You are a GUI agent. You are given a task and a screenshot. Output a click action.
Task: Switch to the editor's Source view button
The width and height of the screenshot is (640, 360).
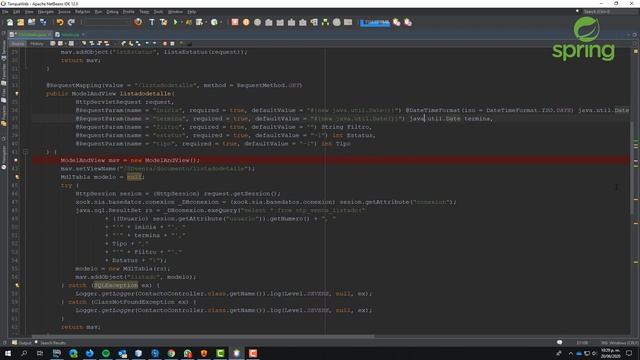tap(18, 43)
